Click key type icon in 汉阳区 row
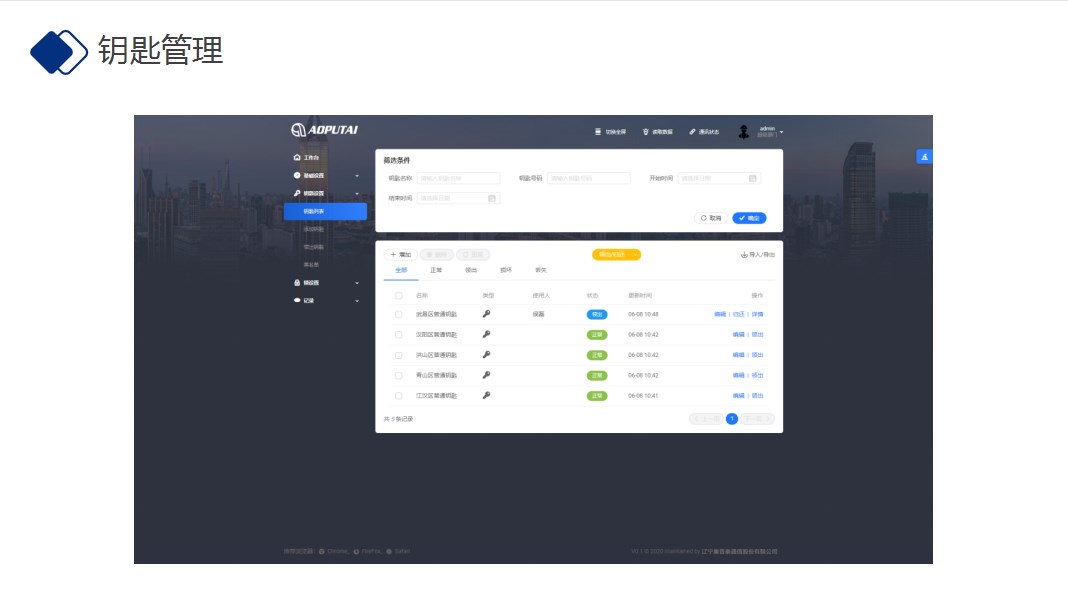Viewport: 1068px width, 602px height. click(486, 334)
